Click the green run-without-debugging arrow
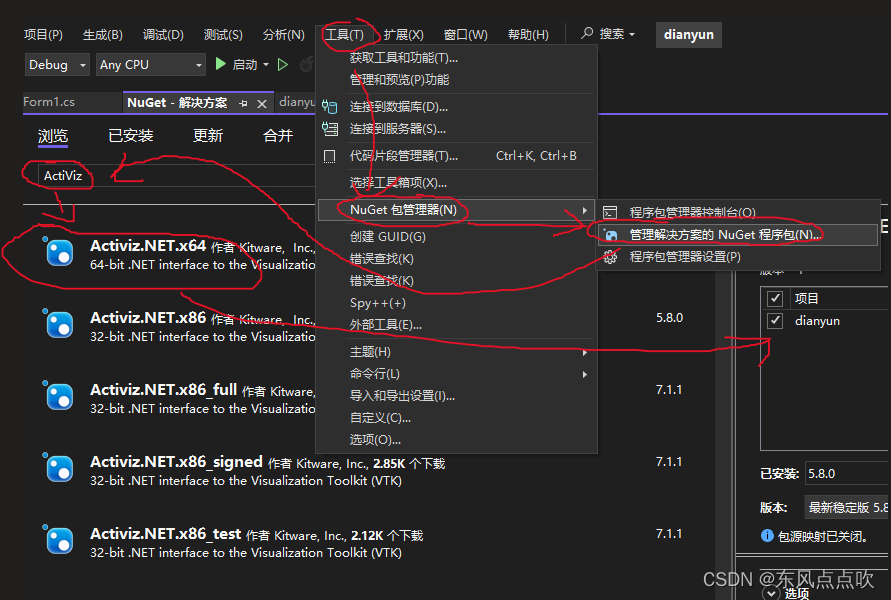The image size is (891, 600). 283,63
